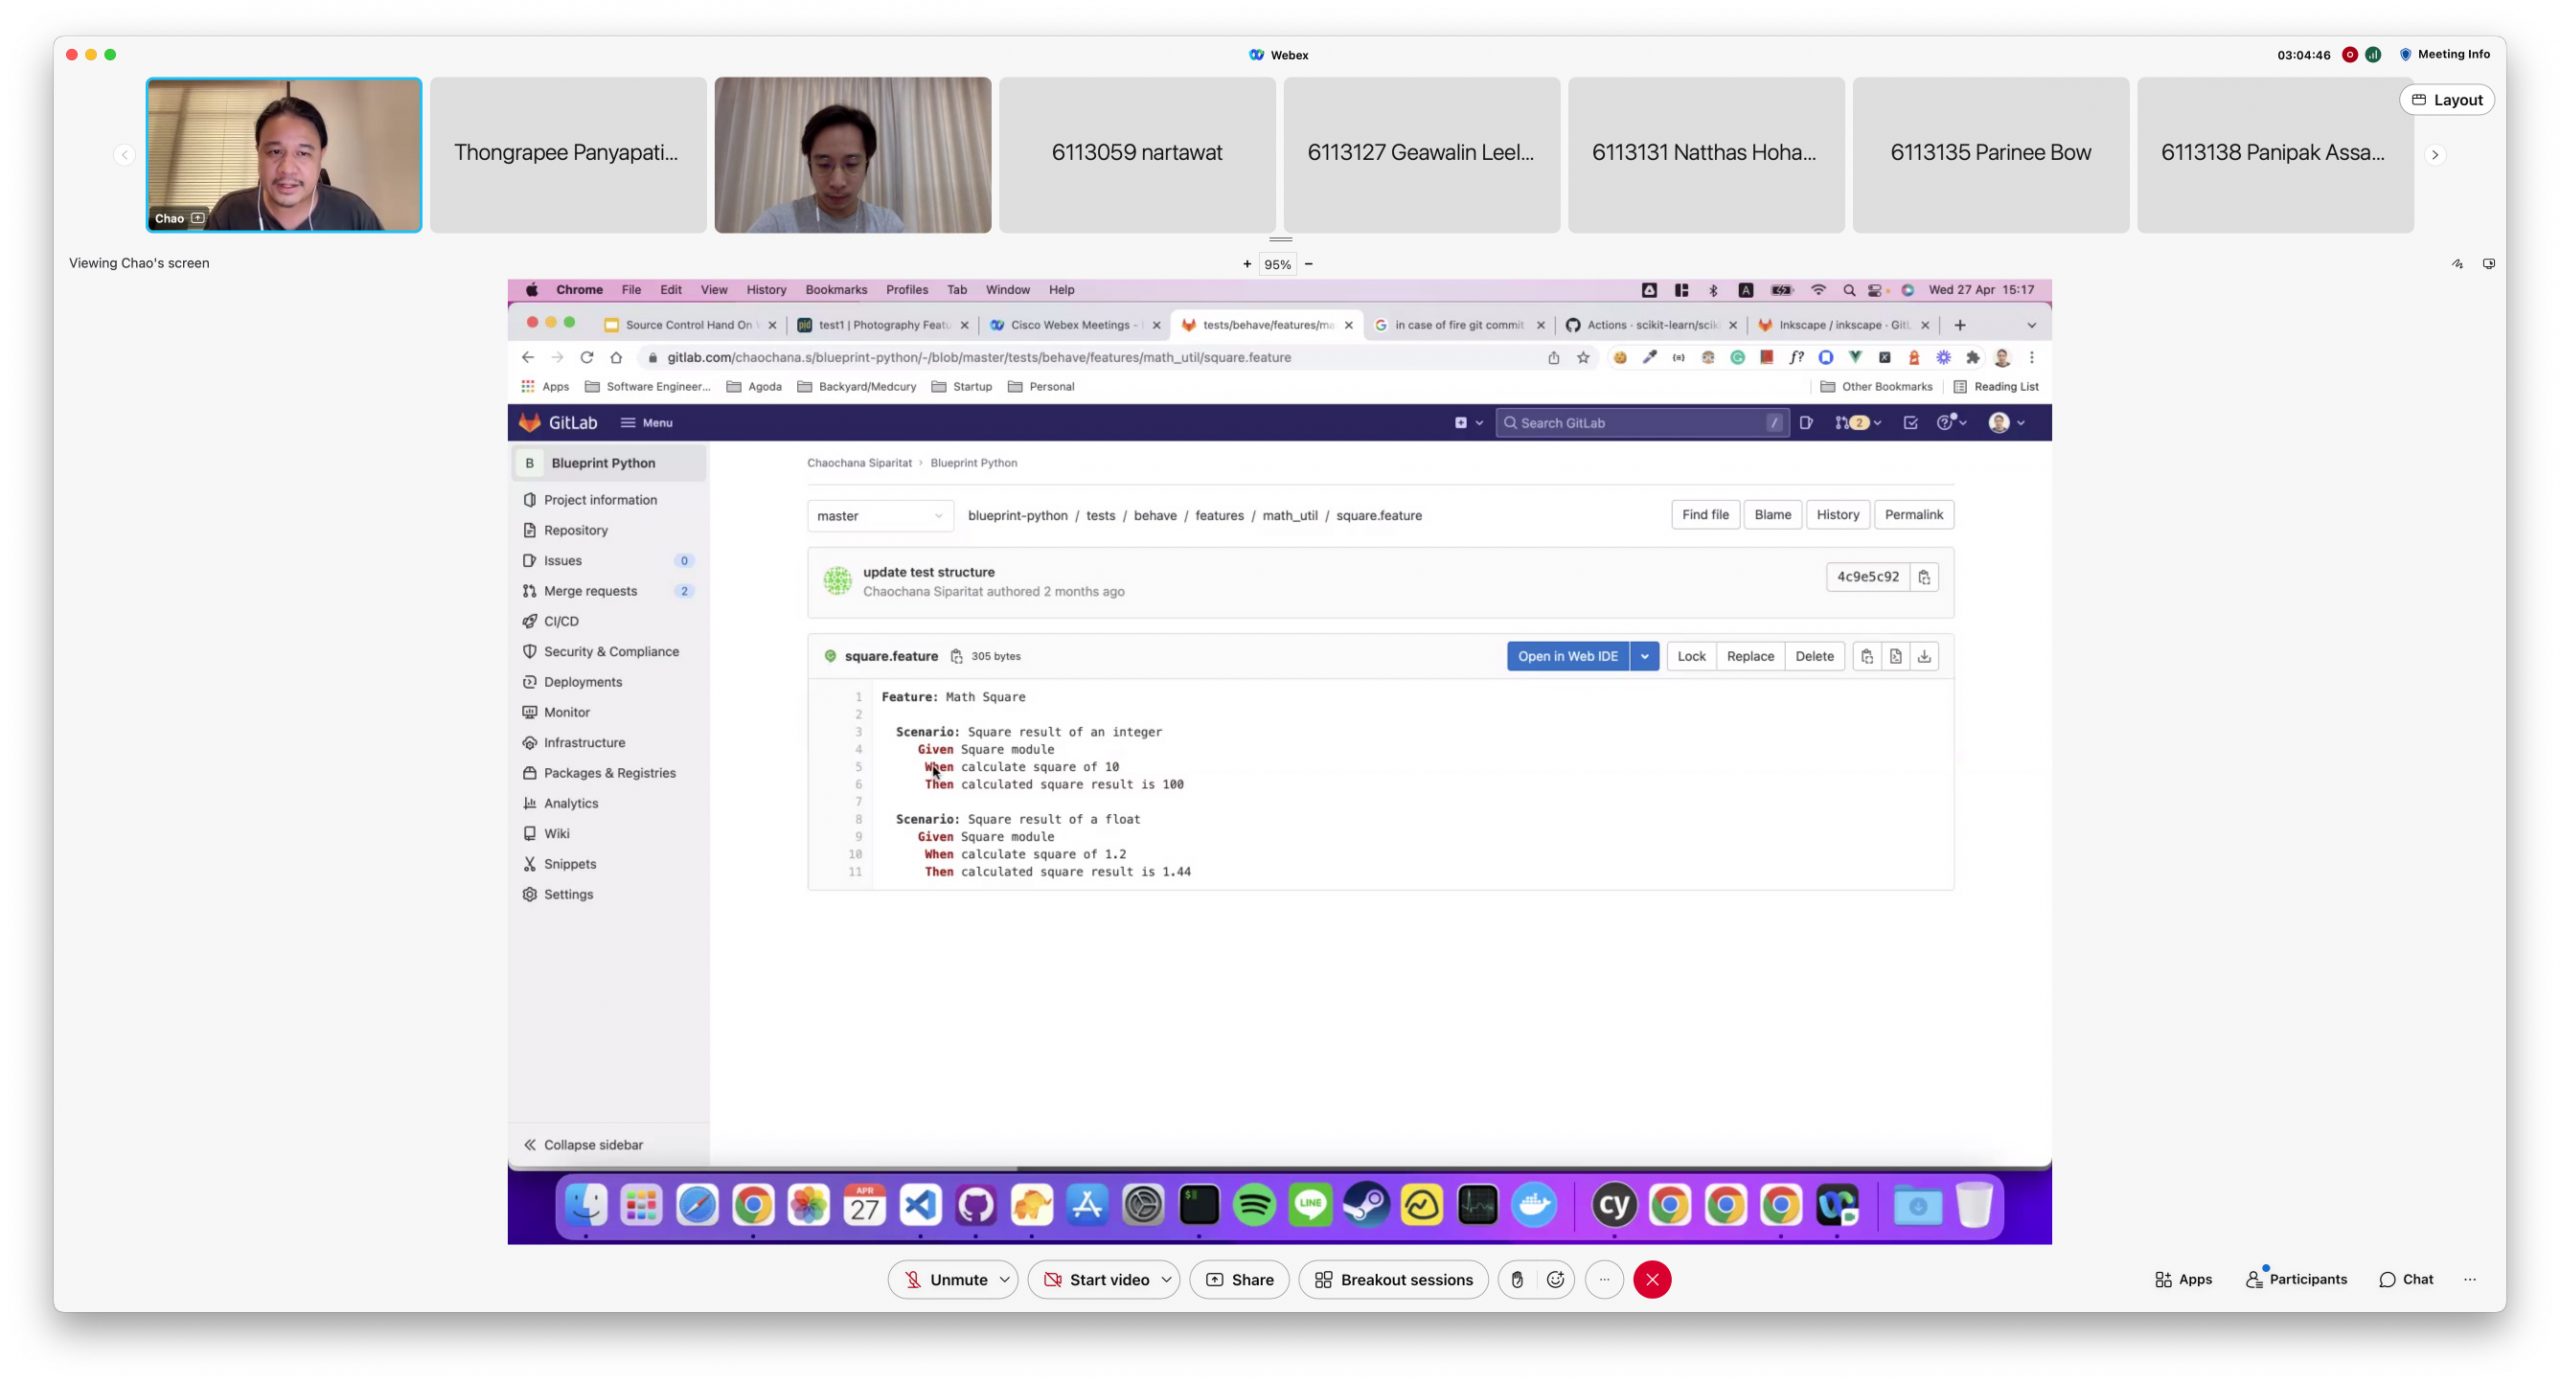Screen dimensions: 2560x1383
Task: Open the Webex Apps panel
Action: 2183,1279
